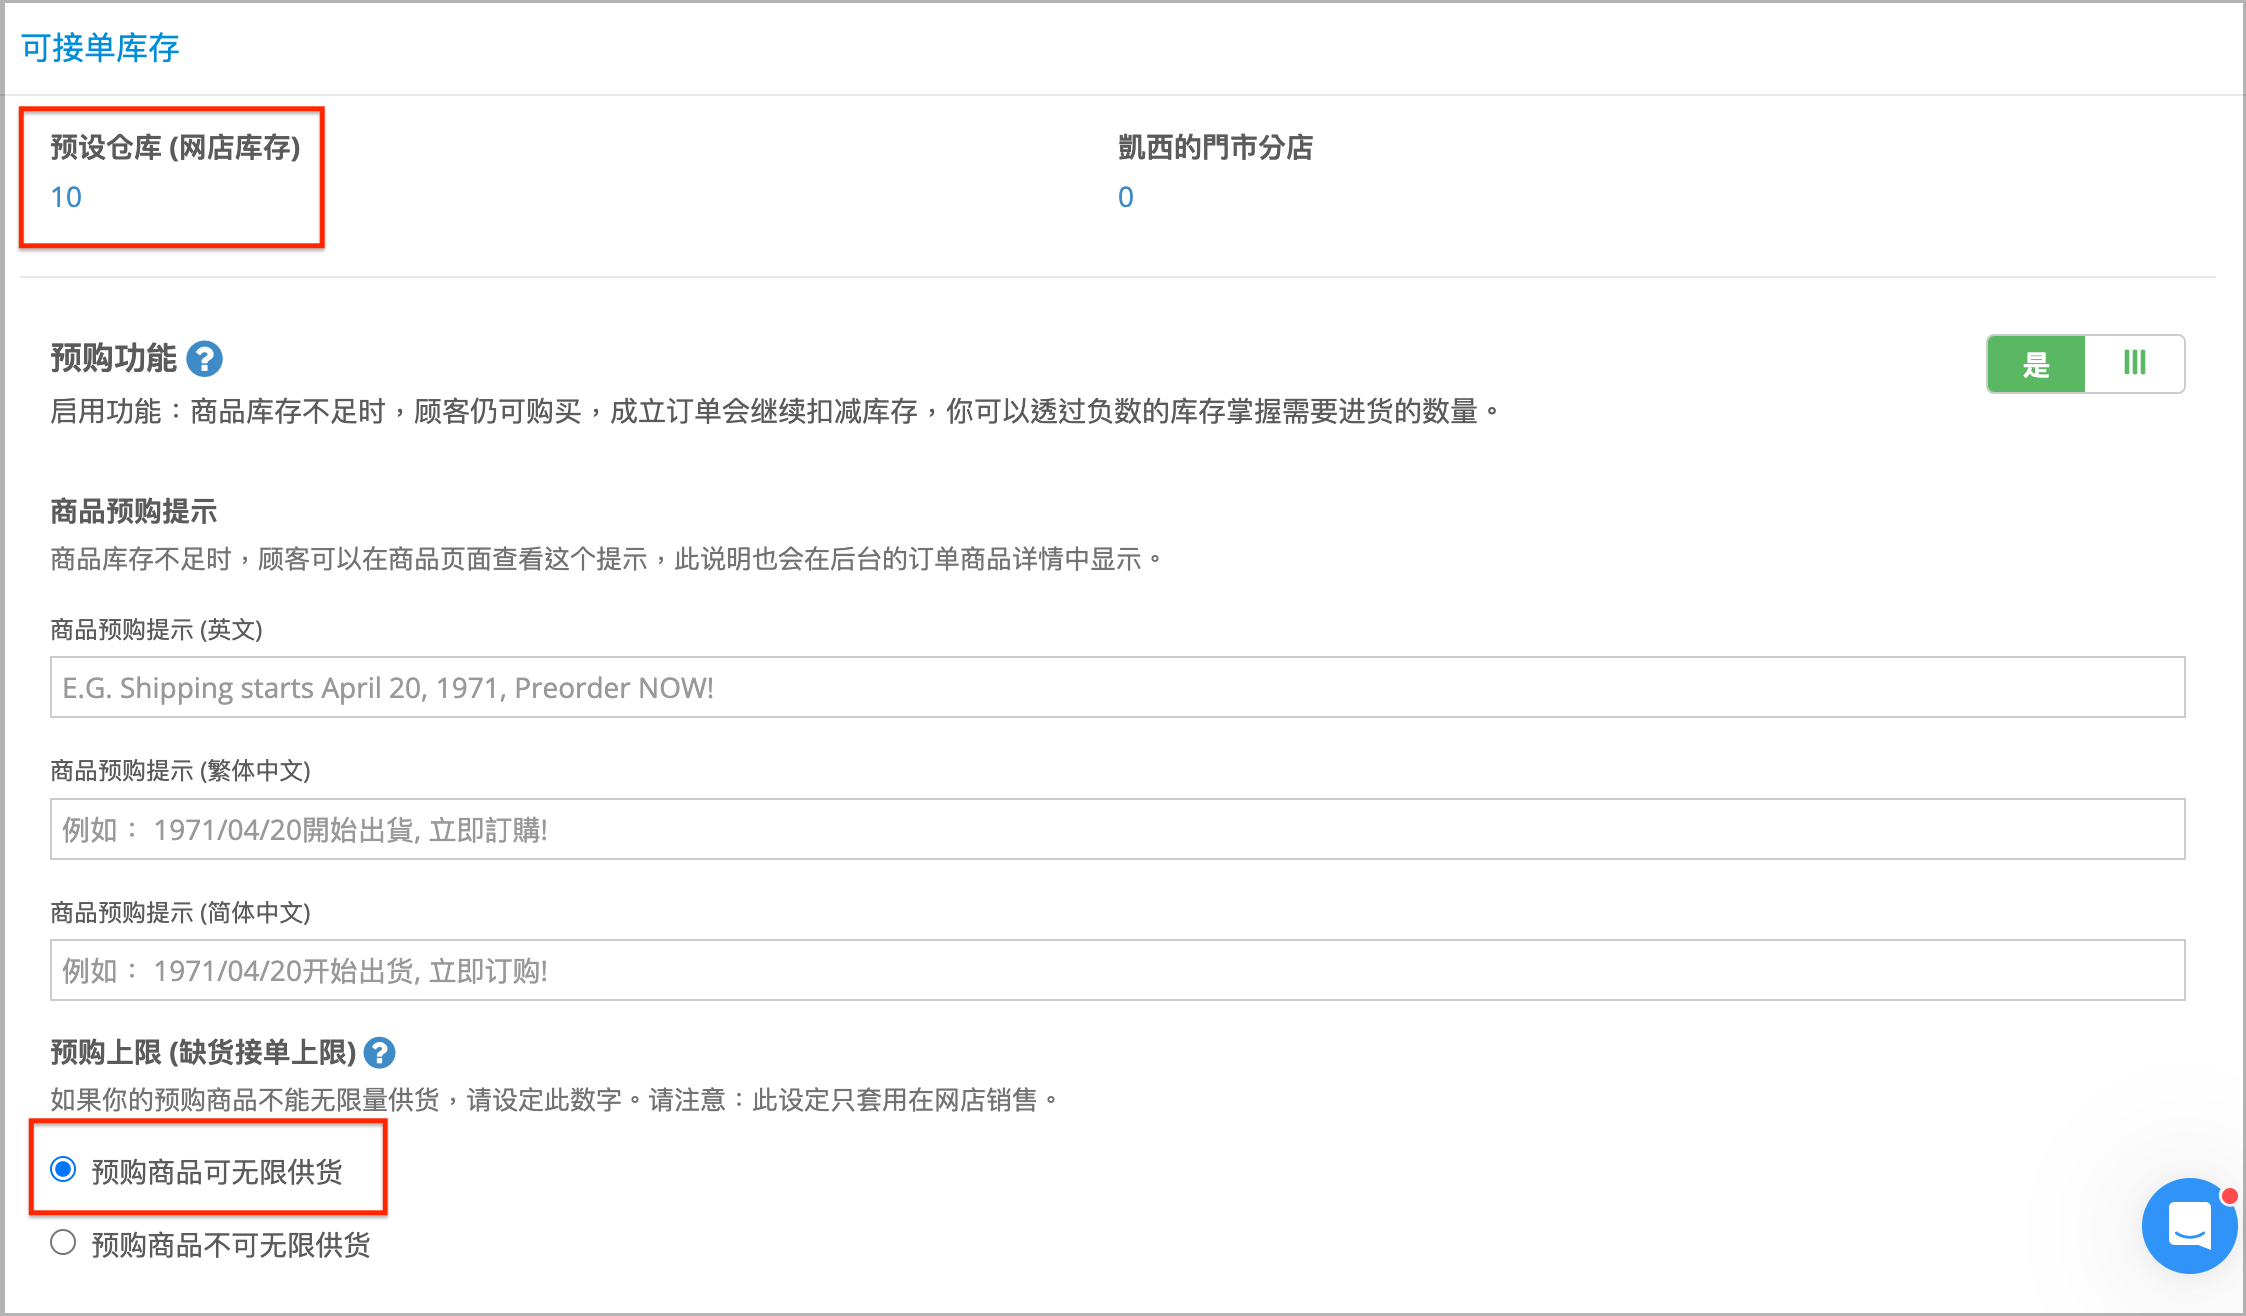The width and height of the screenshot is (2246, 1316).
Task: Click the 凯西的門市分店 label
Action: pos(1215,148)
